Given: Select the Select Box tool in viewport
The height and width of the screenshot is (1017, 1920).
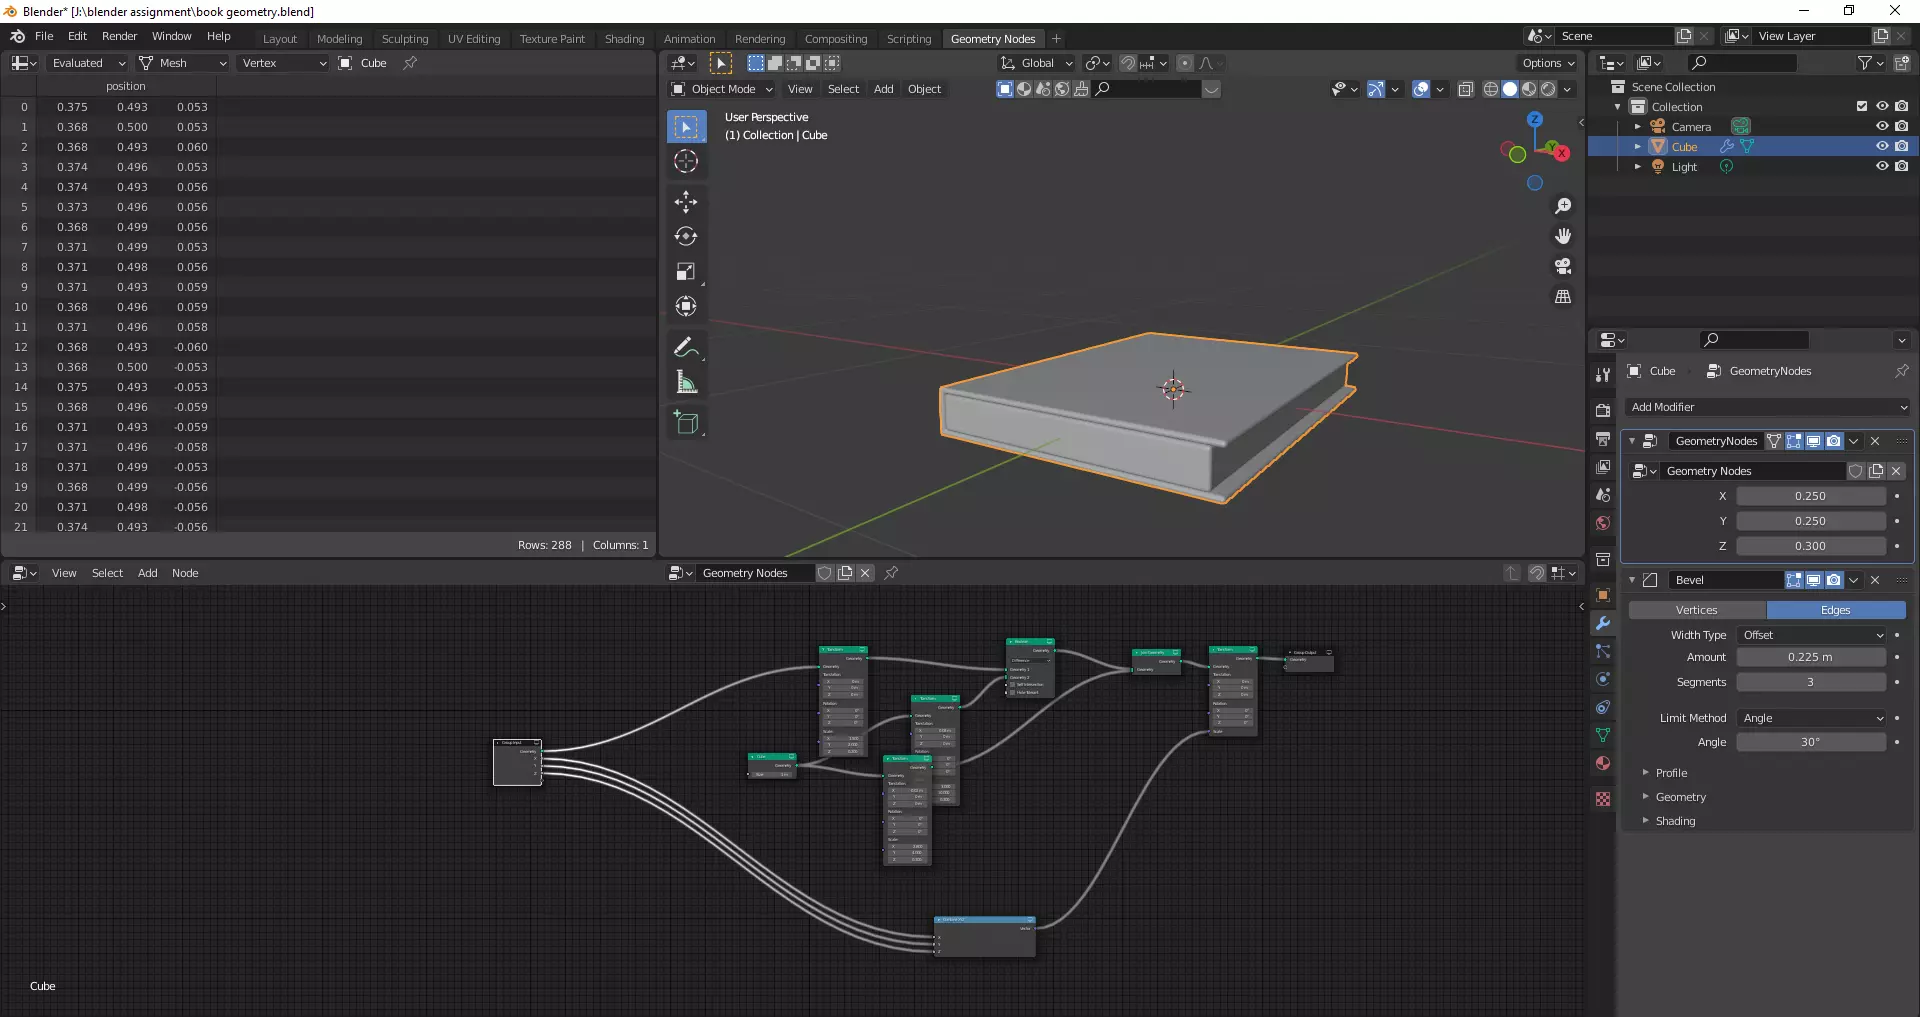Looking at the screenshot, I should pos(686,127).
